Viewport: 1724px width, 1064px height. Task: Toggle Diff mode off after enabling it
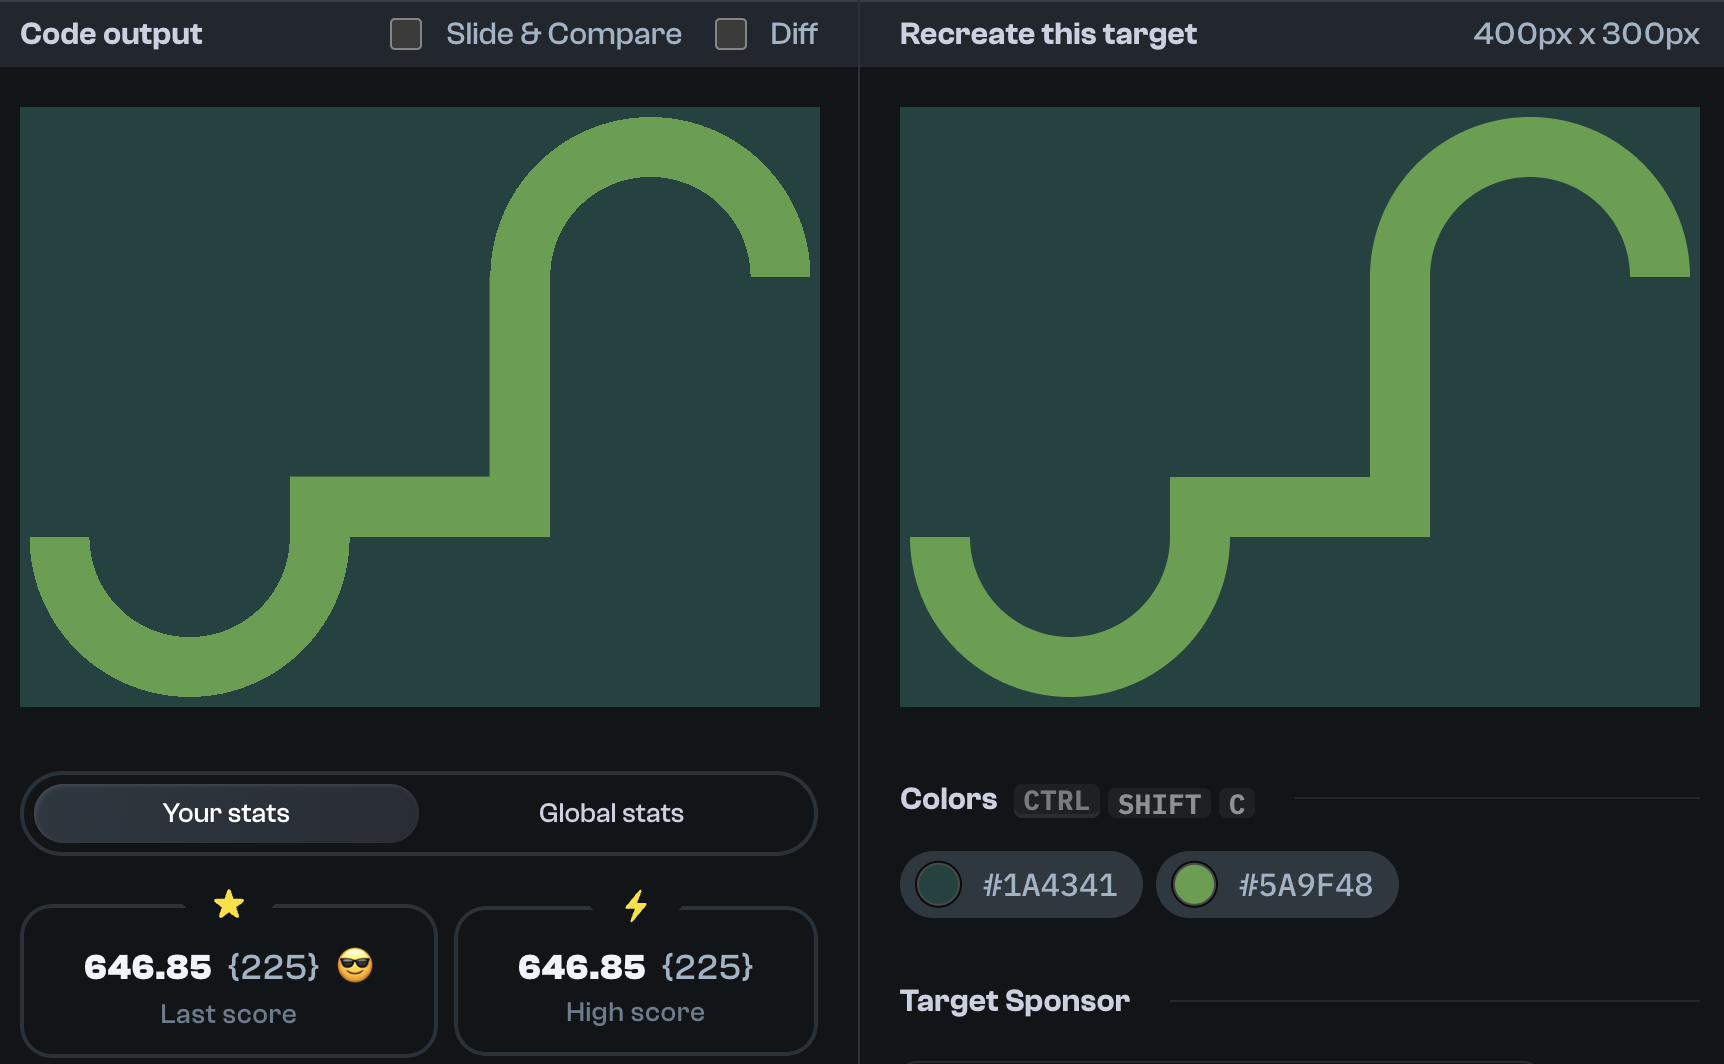tap(731, 33)
